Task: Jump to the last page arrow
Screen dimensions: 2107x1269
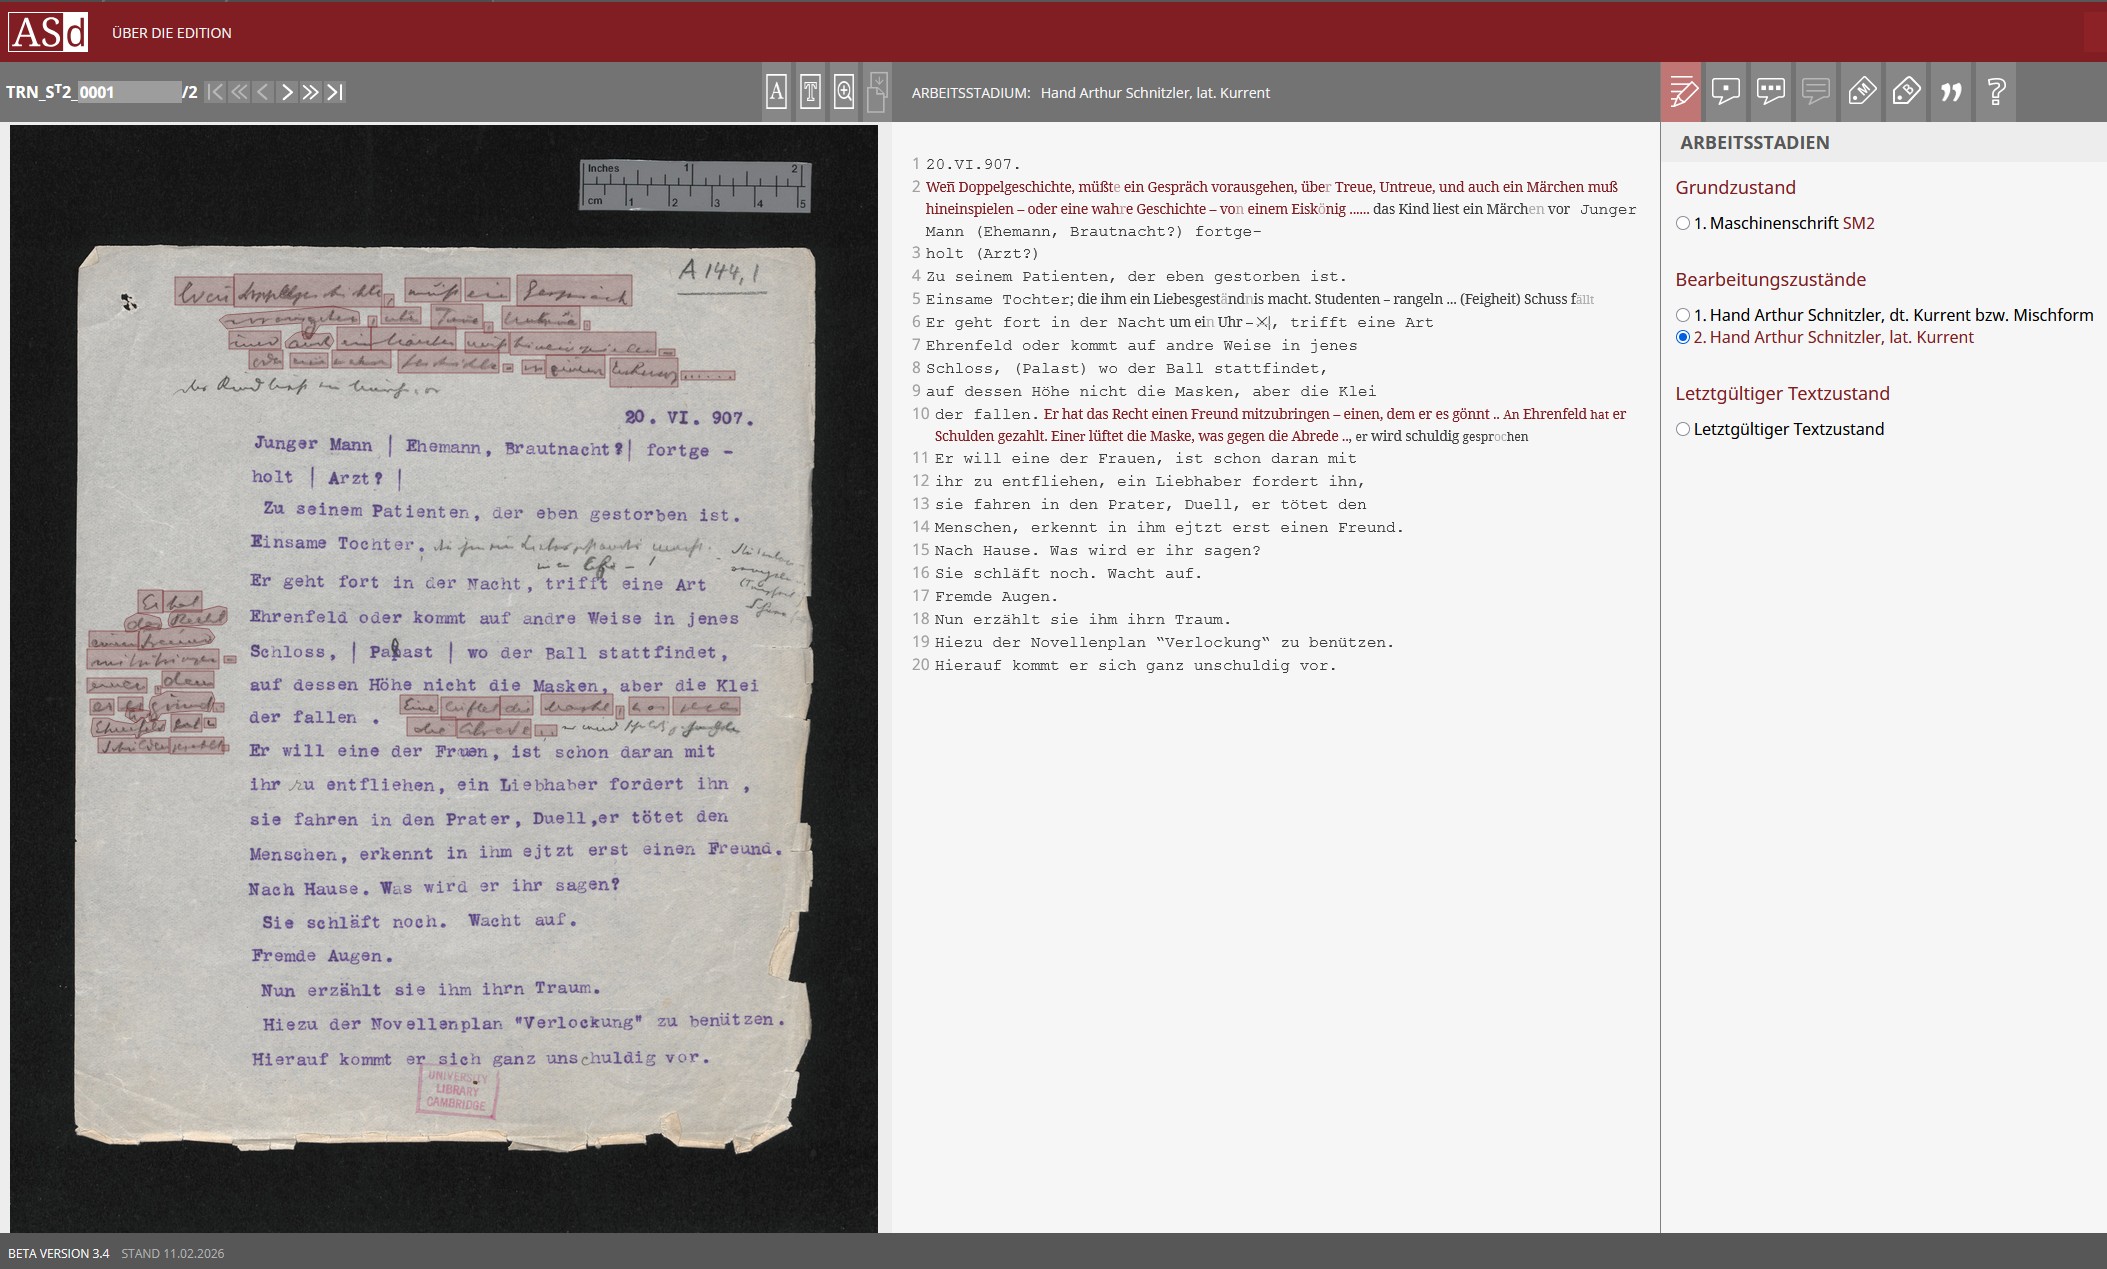Action: [x=335, y=92]
